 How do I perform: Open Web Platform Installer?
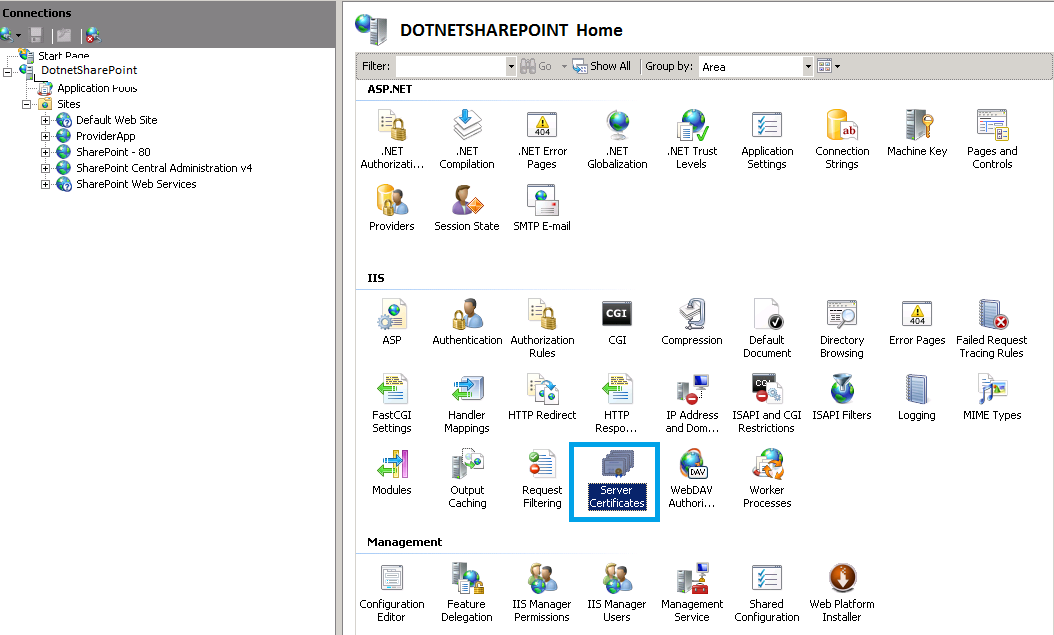click(842, 593)
